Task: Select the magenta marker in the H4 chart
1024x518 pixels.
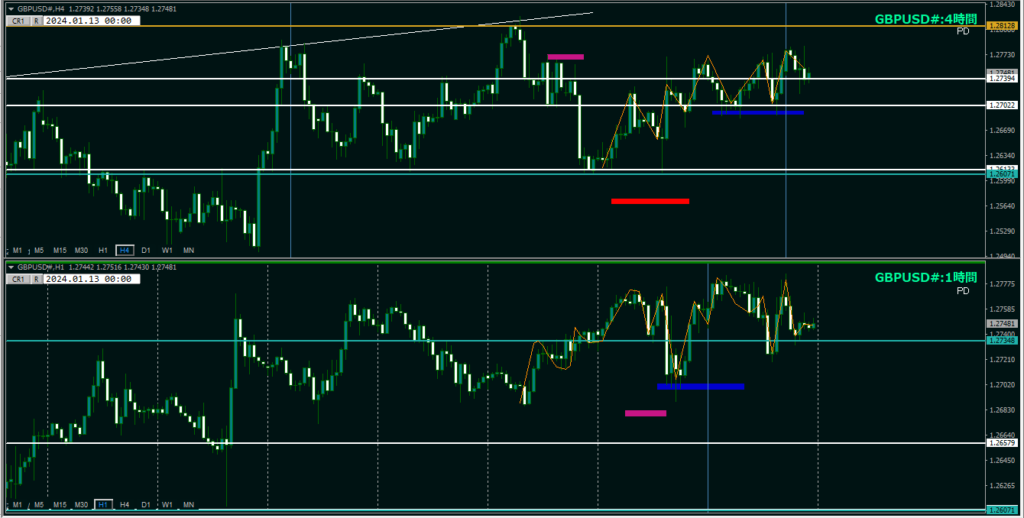Action: pyautogui.click(x=566, y=57)
